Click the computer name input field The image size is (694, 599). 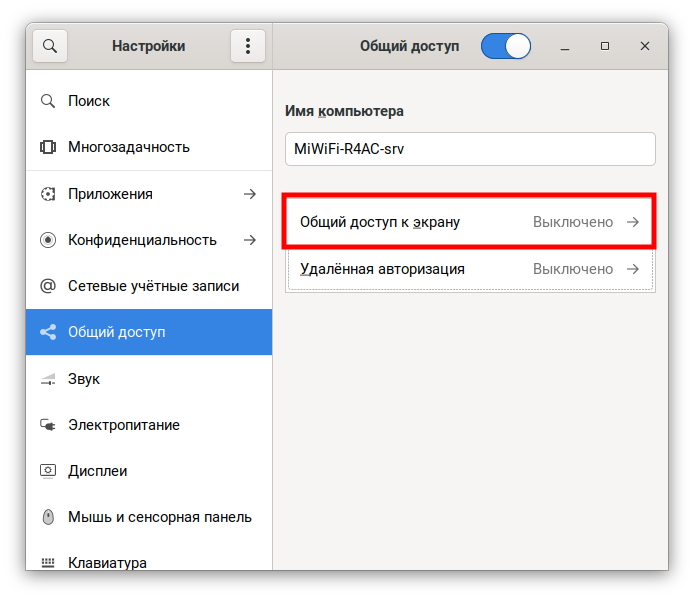tap(469, 149)
